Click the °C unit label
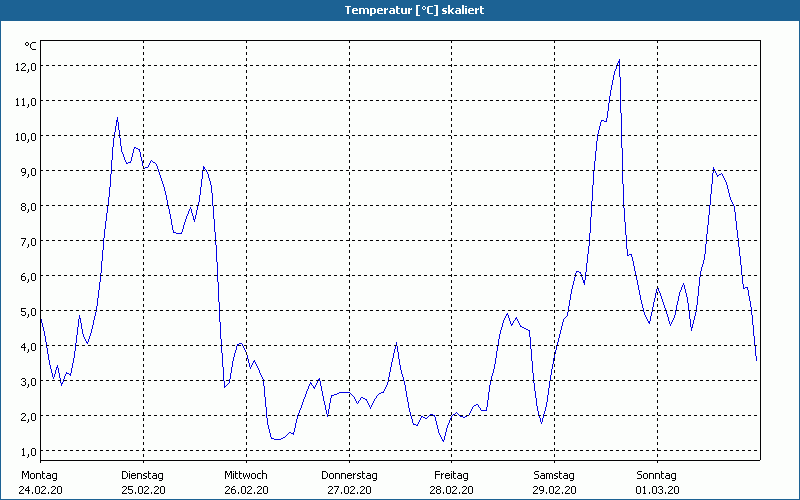Image resolution: width=800 pixels, height=500 pixels. (30, 46)
